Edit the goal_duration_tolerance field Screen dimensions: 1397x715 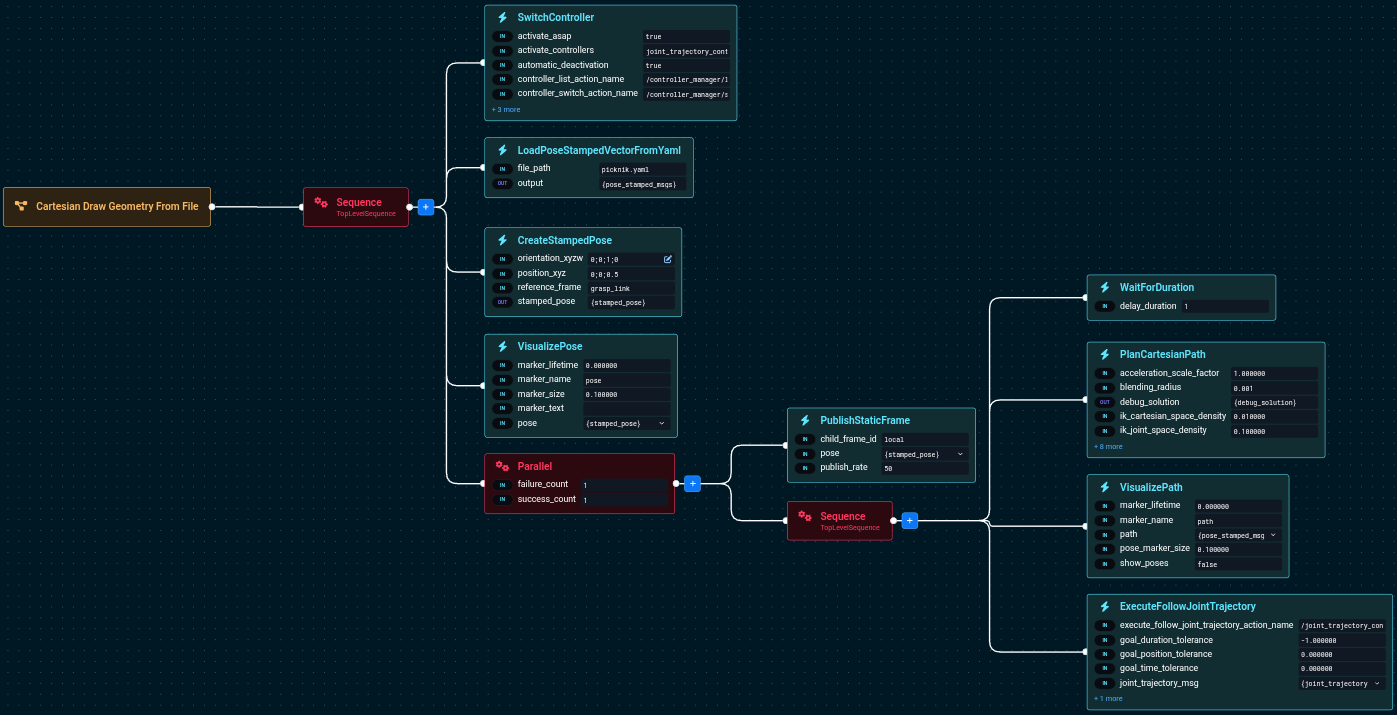[x=1341, y=640]
